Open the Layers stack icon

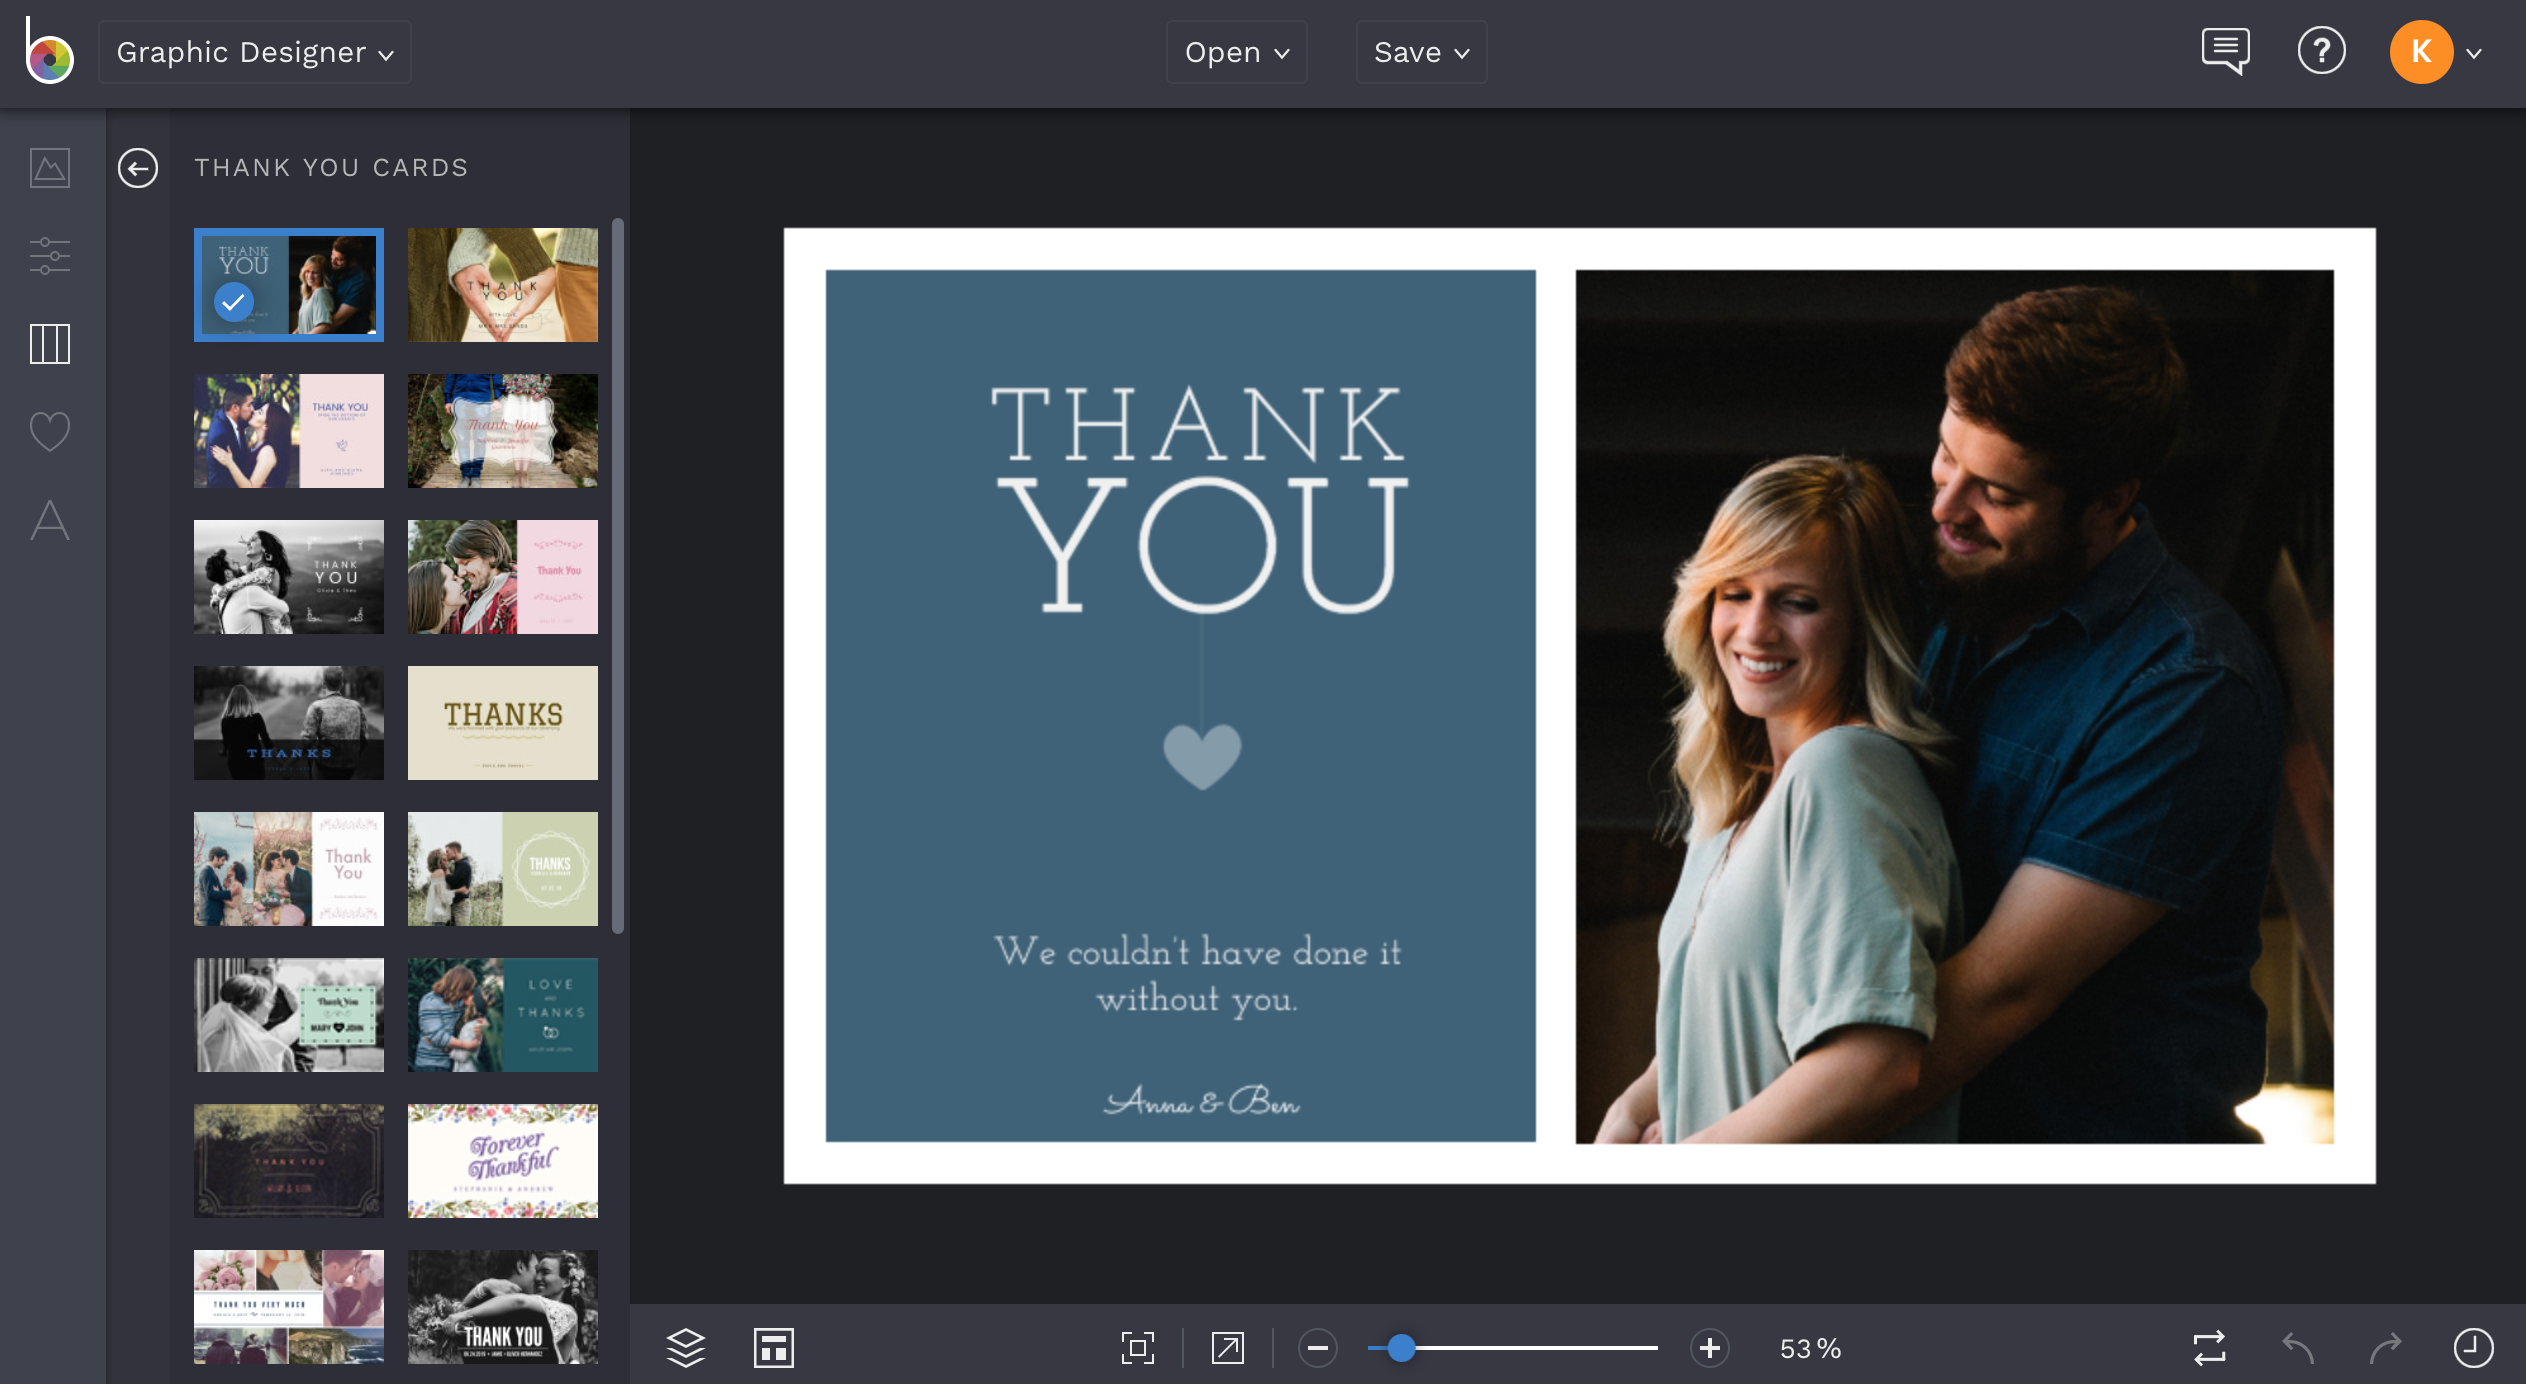point(686,1348)
